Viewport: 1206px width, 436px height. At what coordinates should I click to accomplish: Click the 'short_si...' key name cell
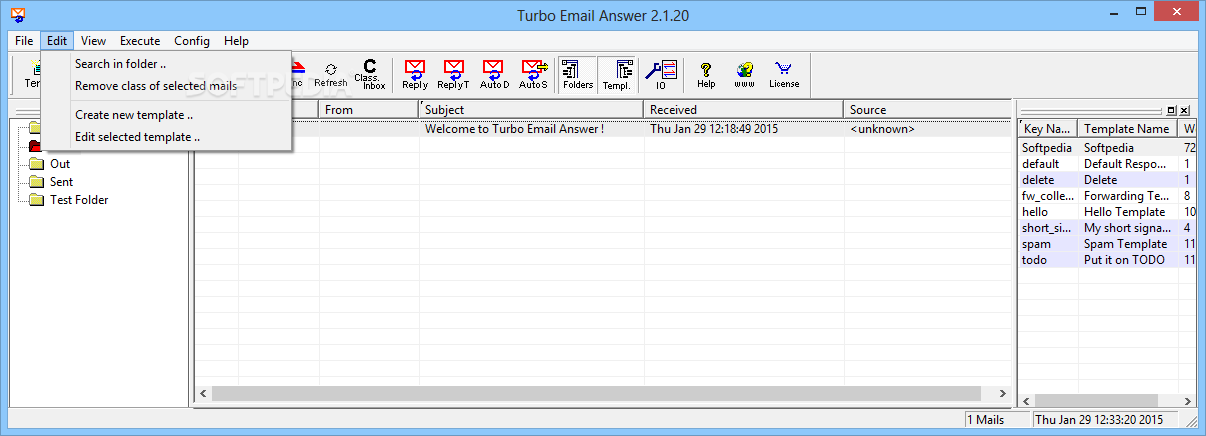(x=1047, y=227)
